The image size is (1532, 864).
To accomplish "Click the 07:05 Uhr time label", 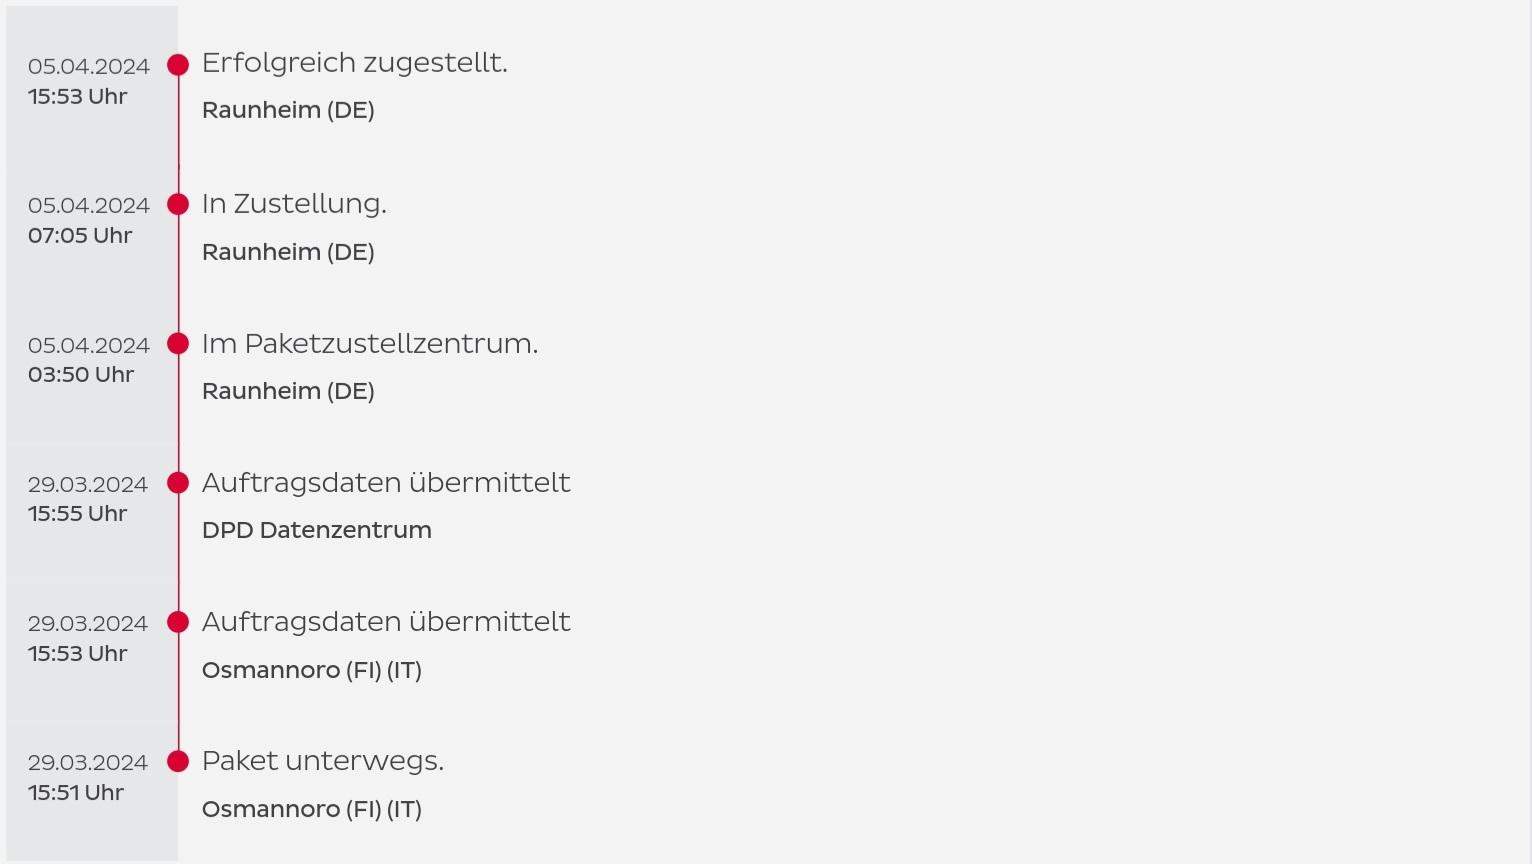I will pyautogui.click(x=80, y=236).
